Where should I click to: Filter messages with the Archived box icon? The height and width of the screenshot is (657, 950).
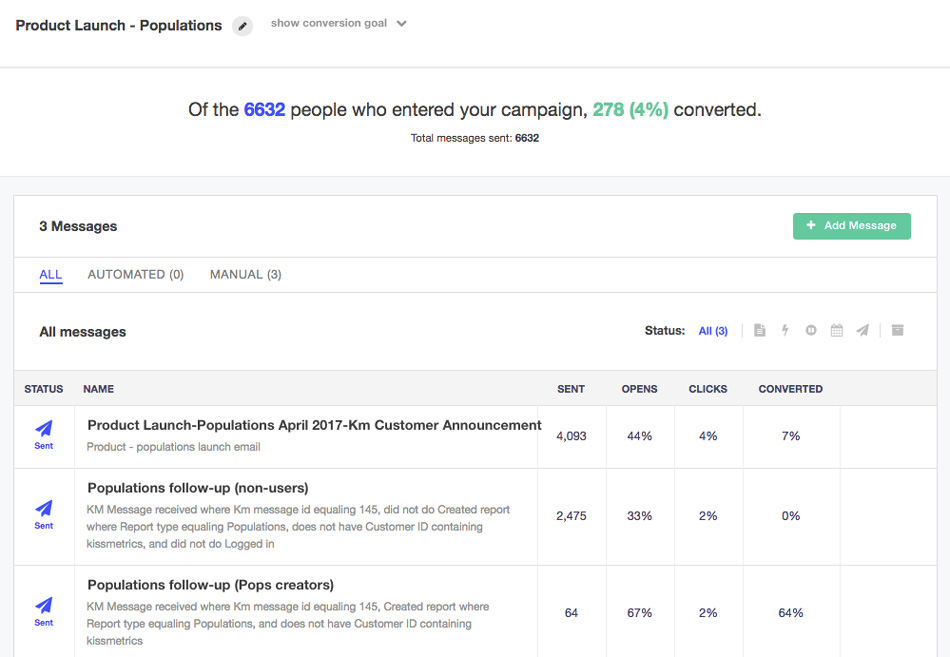click(x=897, y=330)
